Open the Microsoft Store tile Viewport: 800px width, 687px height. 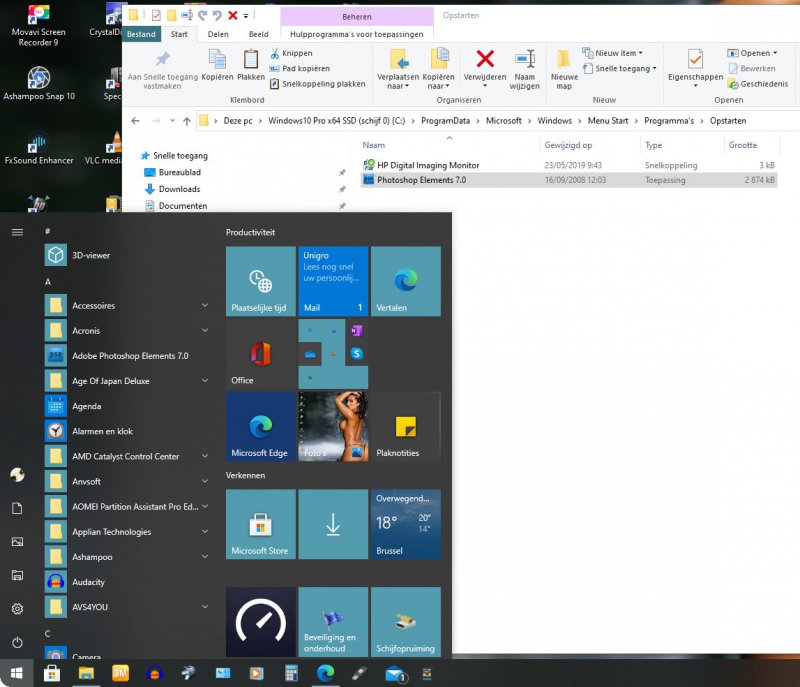260,524
